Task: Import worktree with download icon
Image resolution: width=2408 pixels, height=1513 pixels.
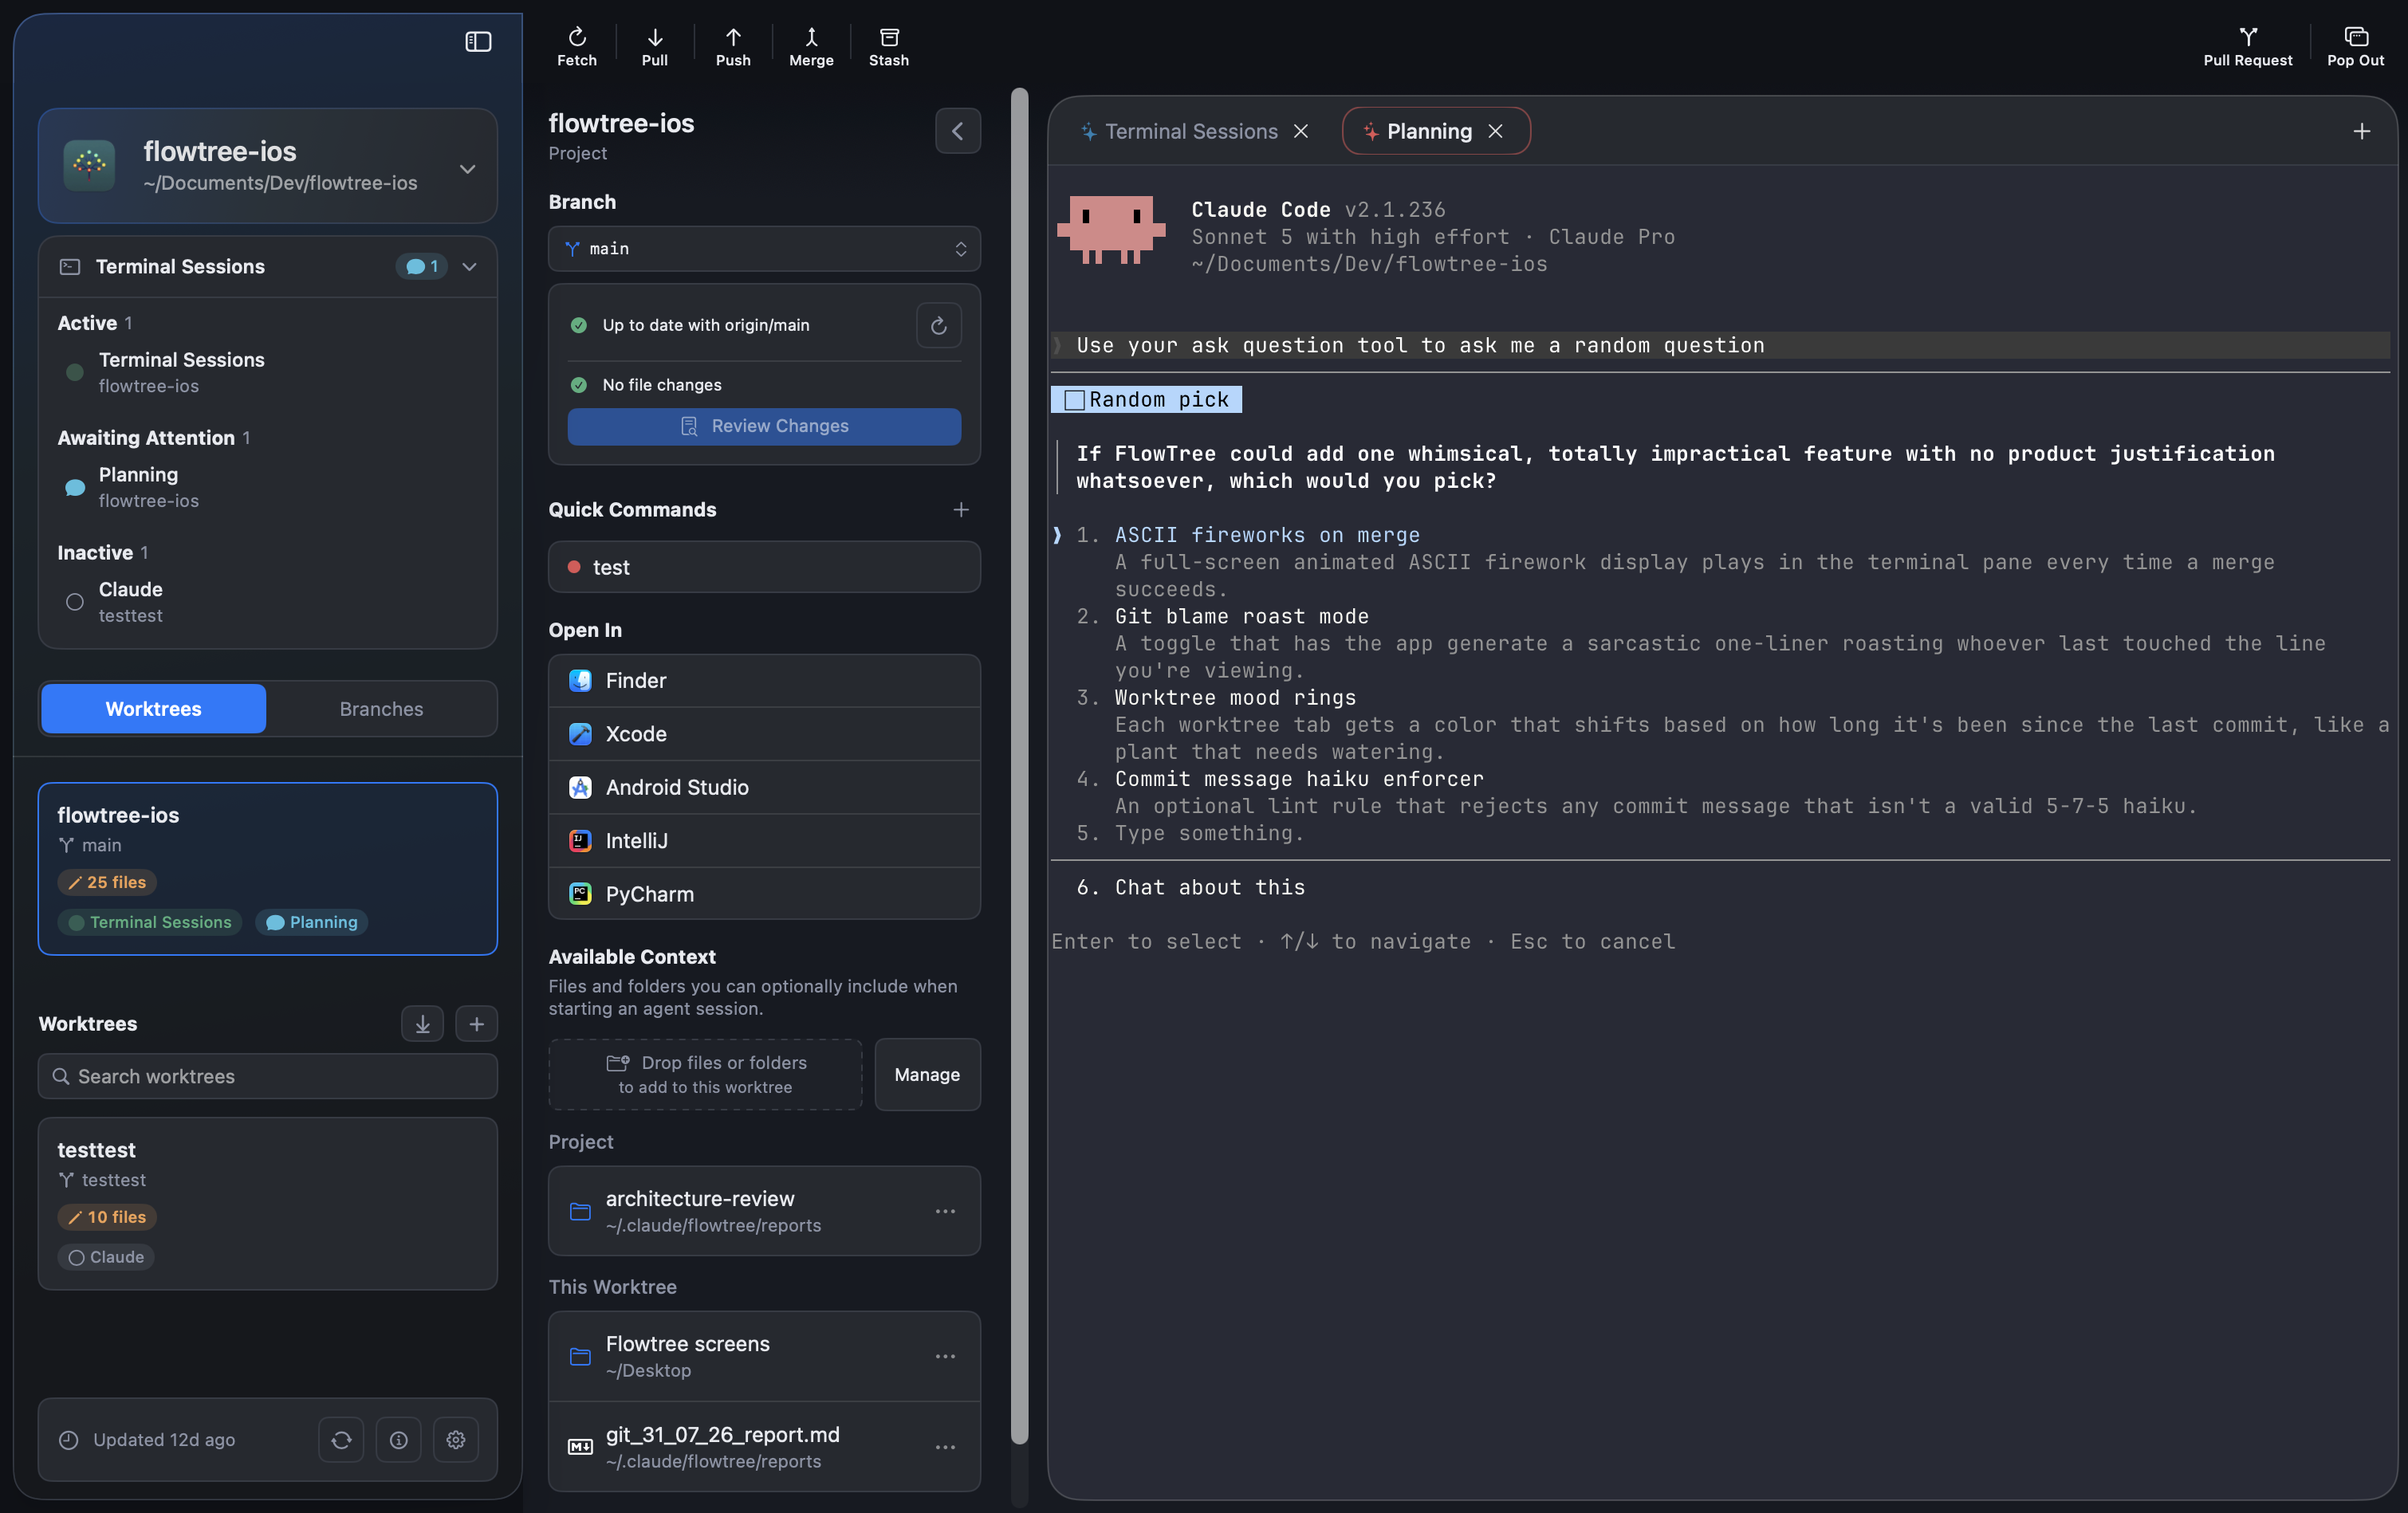Action: pyautogui.click(x=422, y=1024)
